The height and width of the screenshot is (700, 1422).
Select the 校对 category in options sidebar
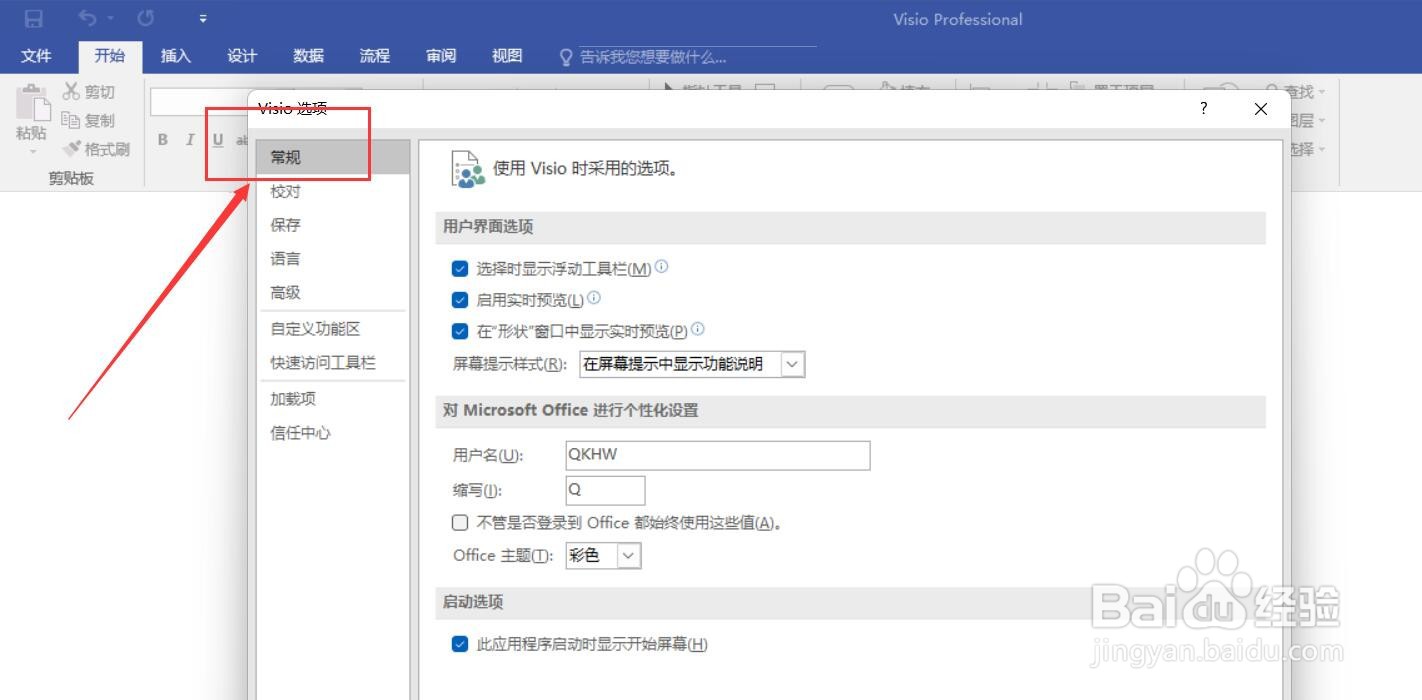[333, 191]
